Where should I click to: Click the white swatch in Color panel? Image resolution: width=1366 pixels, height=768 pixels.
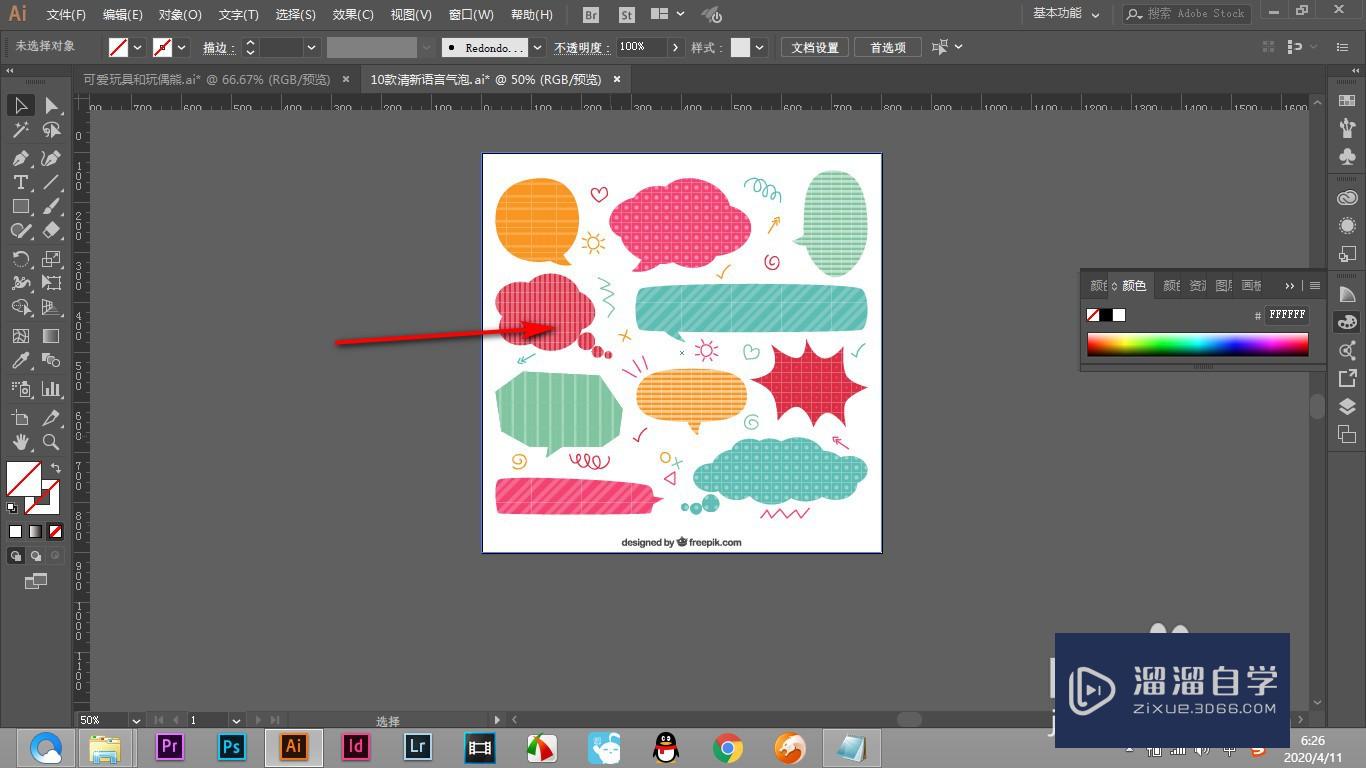[x=1119, y=315]
